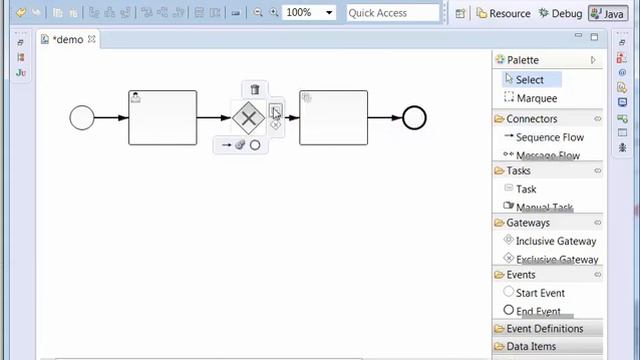Maximize the editor area
This screenshot has width=640, height=360.
click(594, 37)
